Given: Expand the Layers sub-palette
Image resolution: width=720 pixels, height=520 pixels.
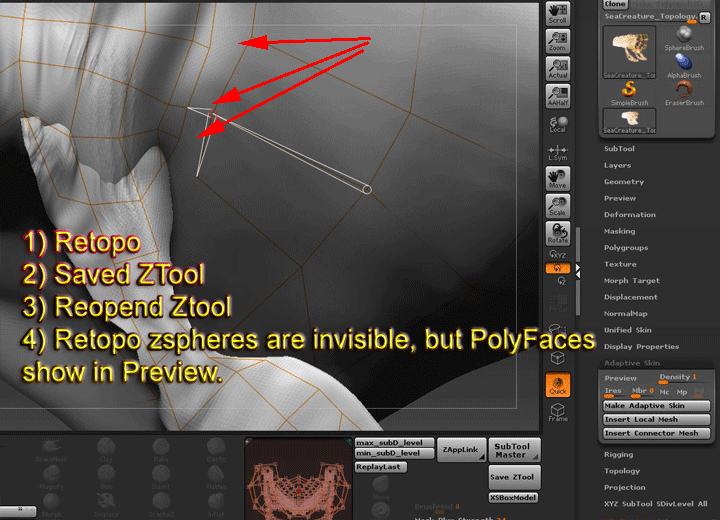Looking at the screenshot, I should pos(617,165).
